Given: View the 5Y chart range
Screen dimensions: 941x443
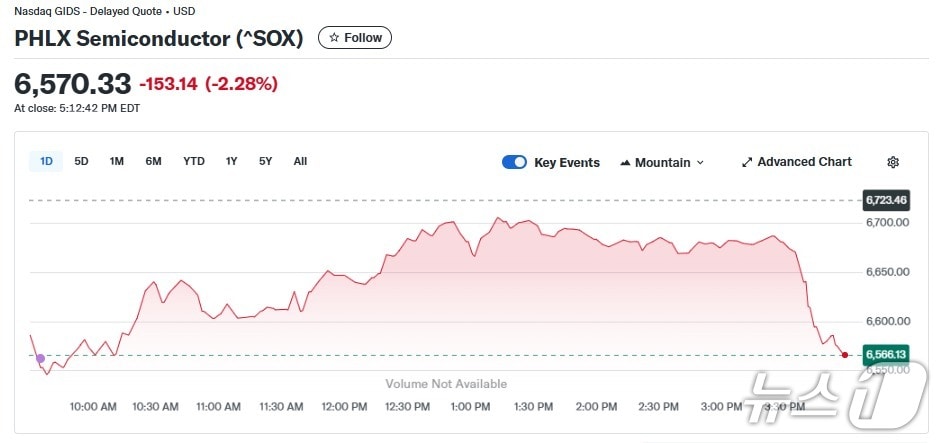Looking at the screenshot, I should (265, 161).
